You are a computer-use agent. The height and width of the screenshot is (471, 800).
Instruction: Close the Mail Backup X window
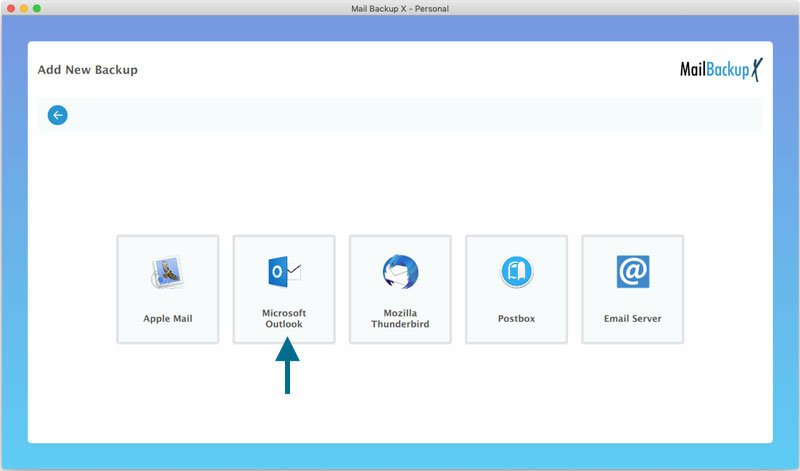pyautogui.click(x=11, y=8)
